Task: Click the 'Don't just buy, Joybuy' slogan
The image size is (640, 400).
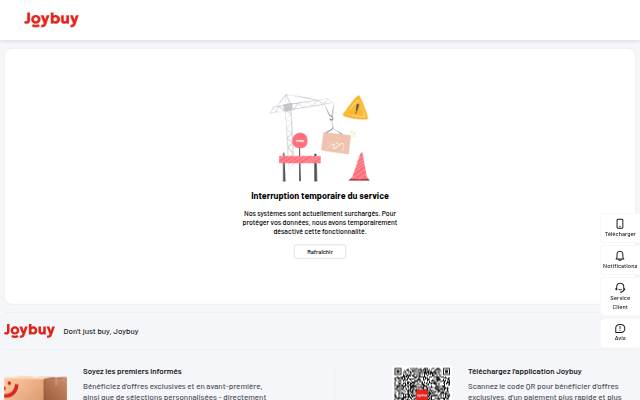Action: (101, 331)
